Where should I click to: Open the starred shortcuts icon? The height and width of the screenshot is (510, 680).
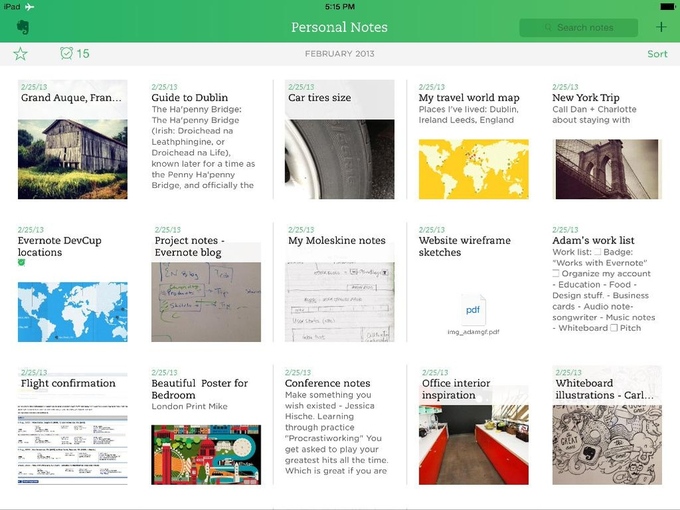[20, 53]
